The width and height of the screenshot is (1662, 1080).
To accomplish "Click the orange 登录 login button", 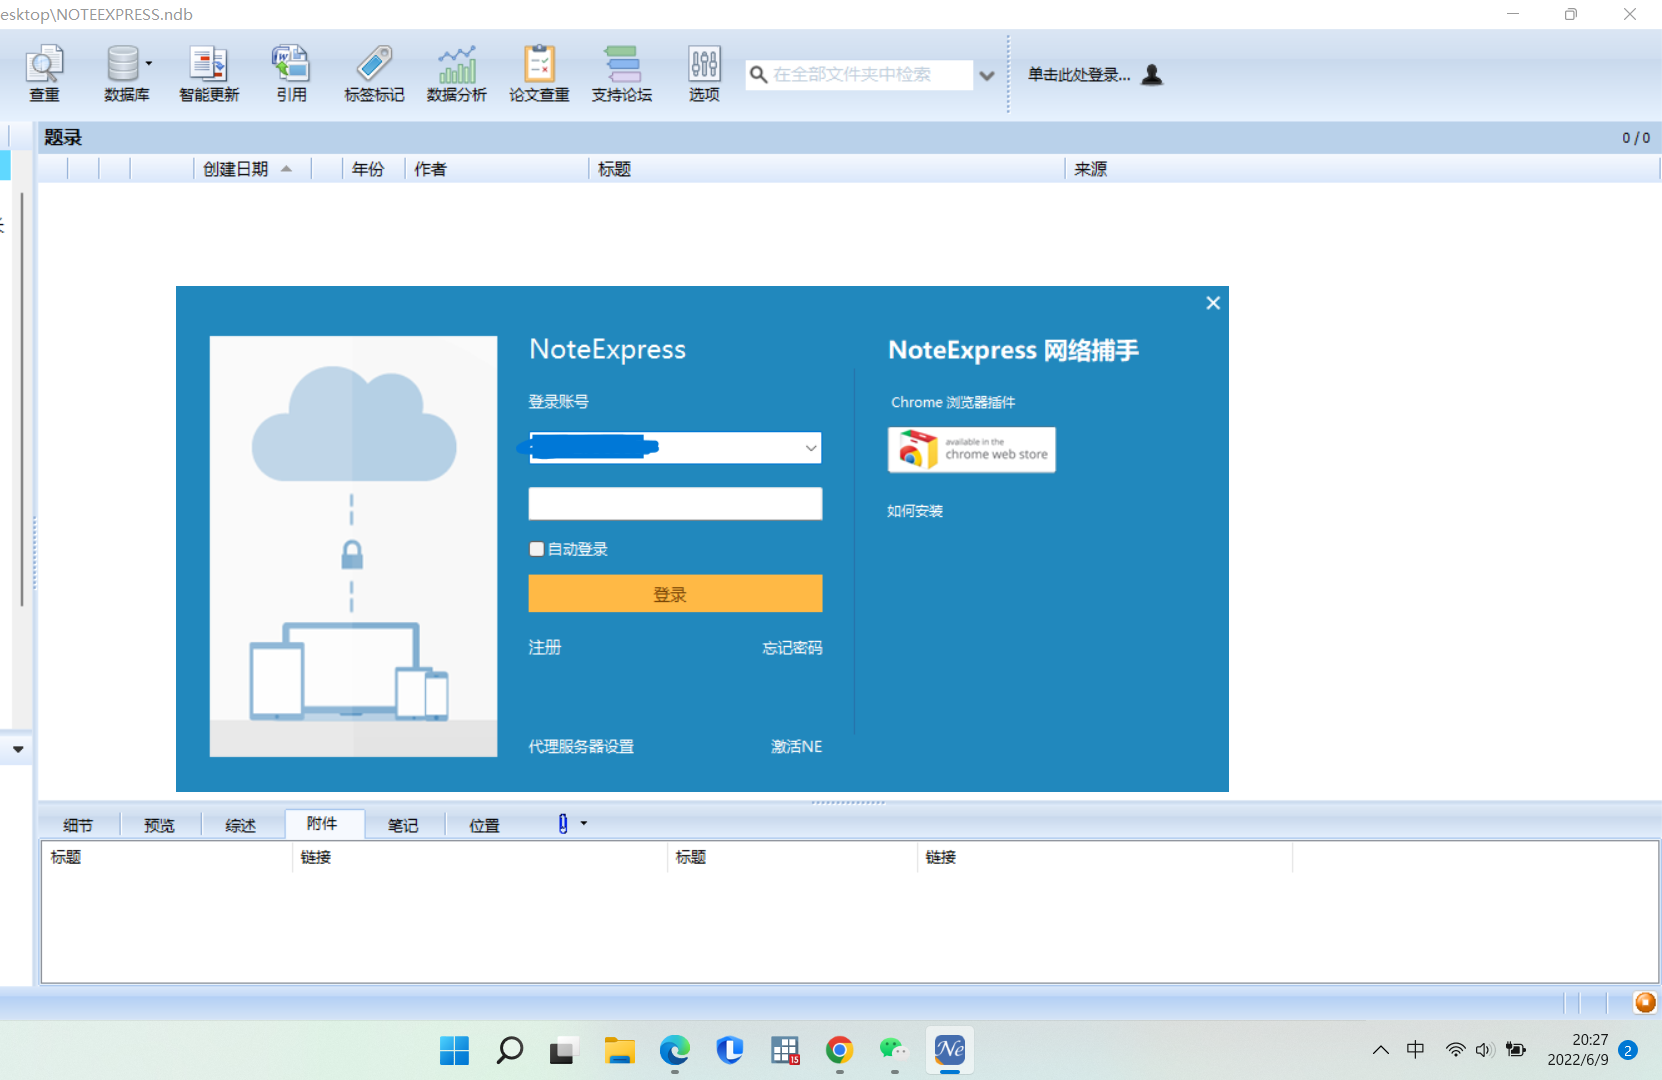I will point(675,593).
